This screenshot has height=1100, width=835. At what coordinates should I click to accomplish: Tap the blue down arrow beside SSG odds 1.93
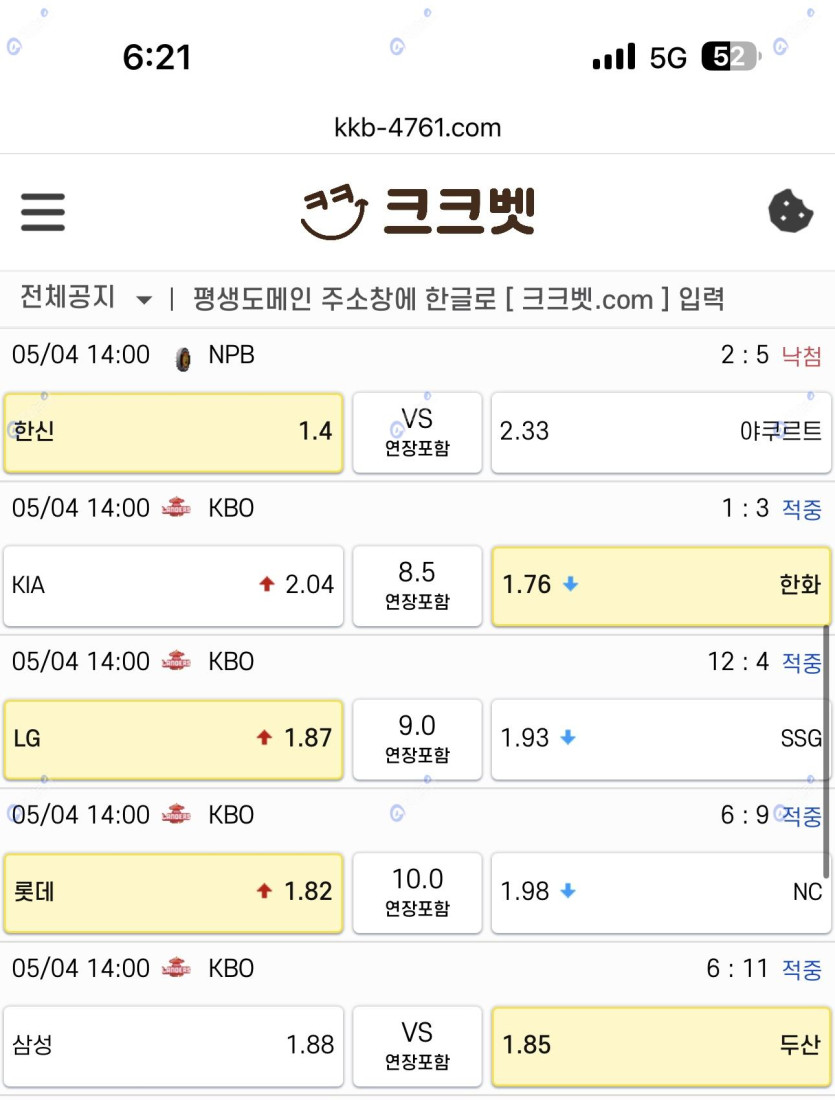568,737
